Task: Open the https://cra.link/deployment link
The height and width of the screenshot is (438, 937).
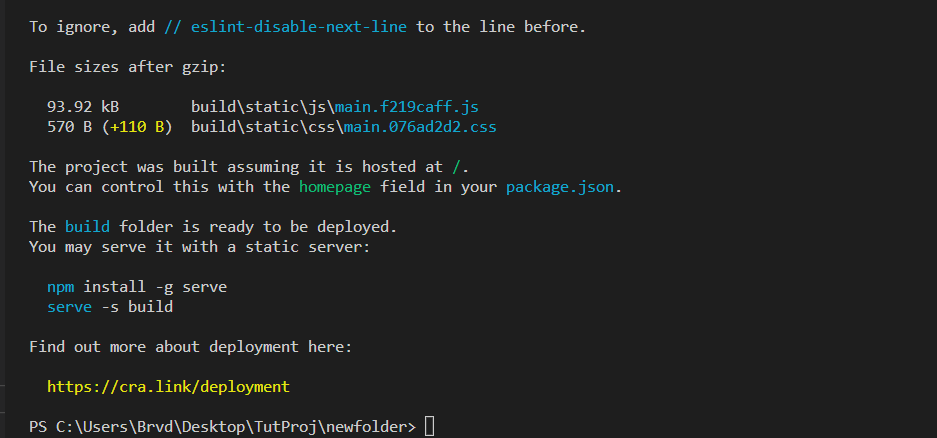Action: 168,387
